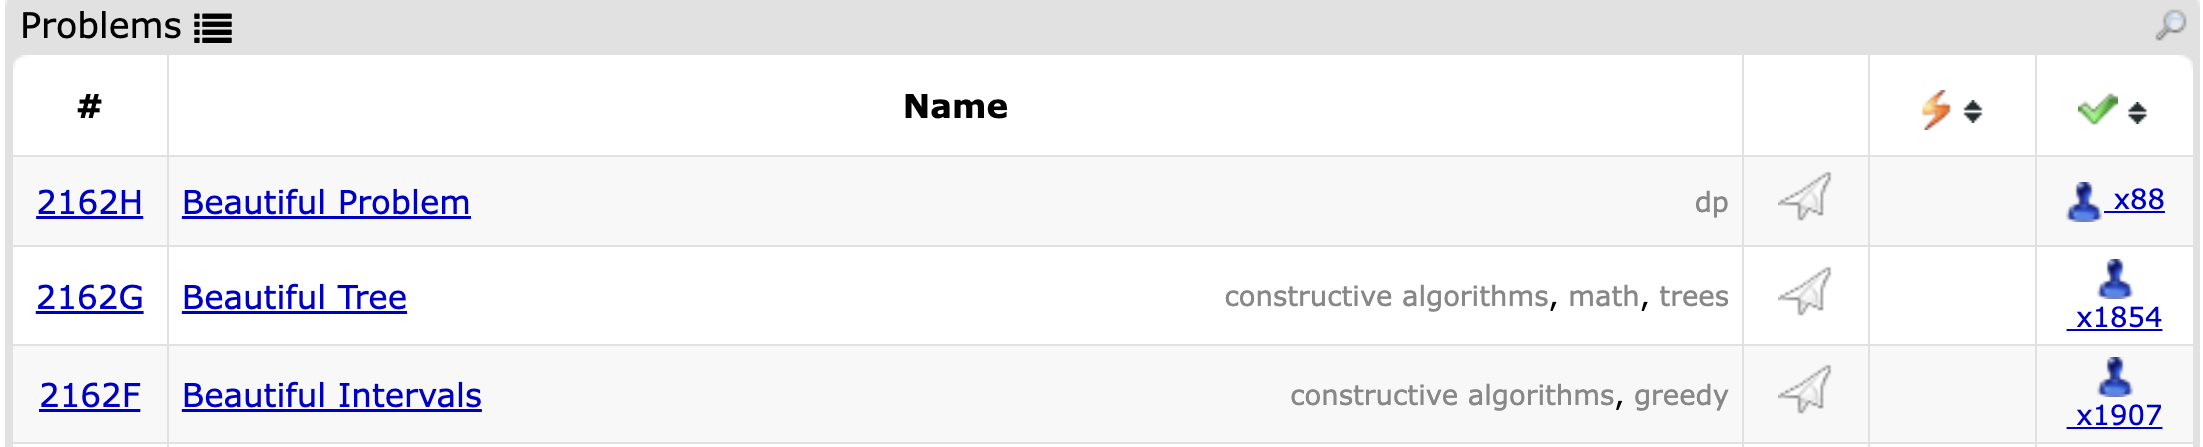Select the constructive algorithms tag for Beautiful Tree
The width and height of the screenshot is (2203, 447).
1386,297
